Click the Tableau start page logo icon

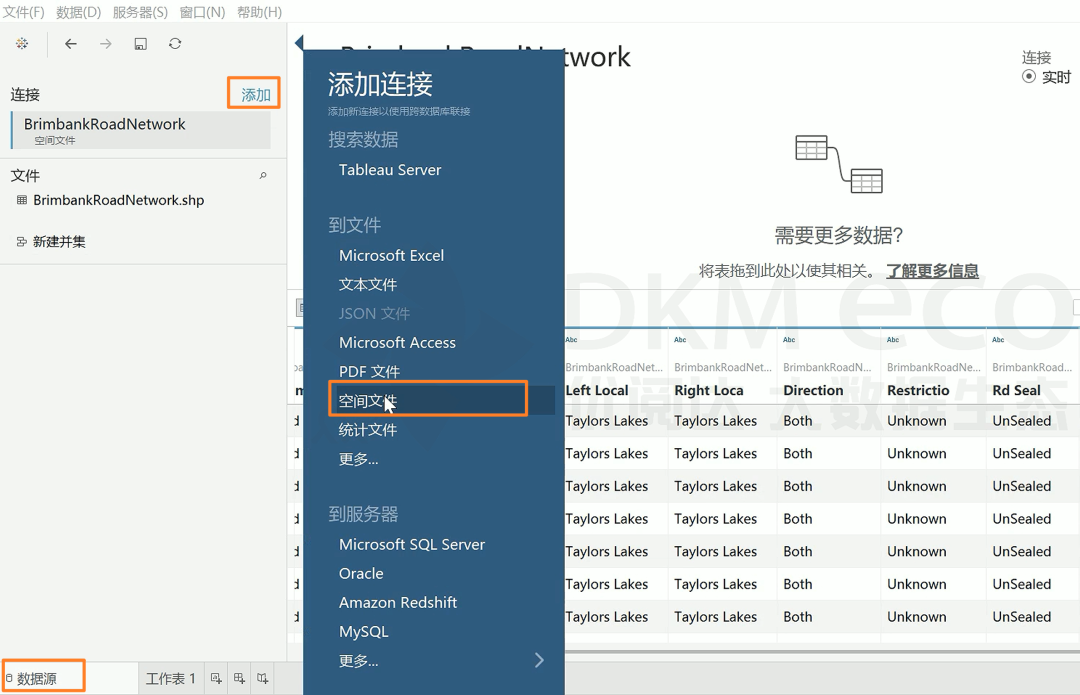22,44
